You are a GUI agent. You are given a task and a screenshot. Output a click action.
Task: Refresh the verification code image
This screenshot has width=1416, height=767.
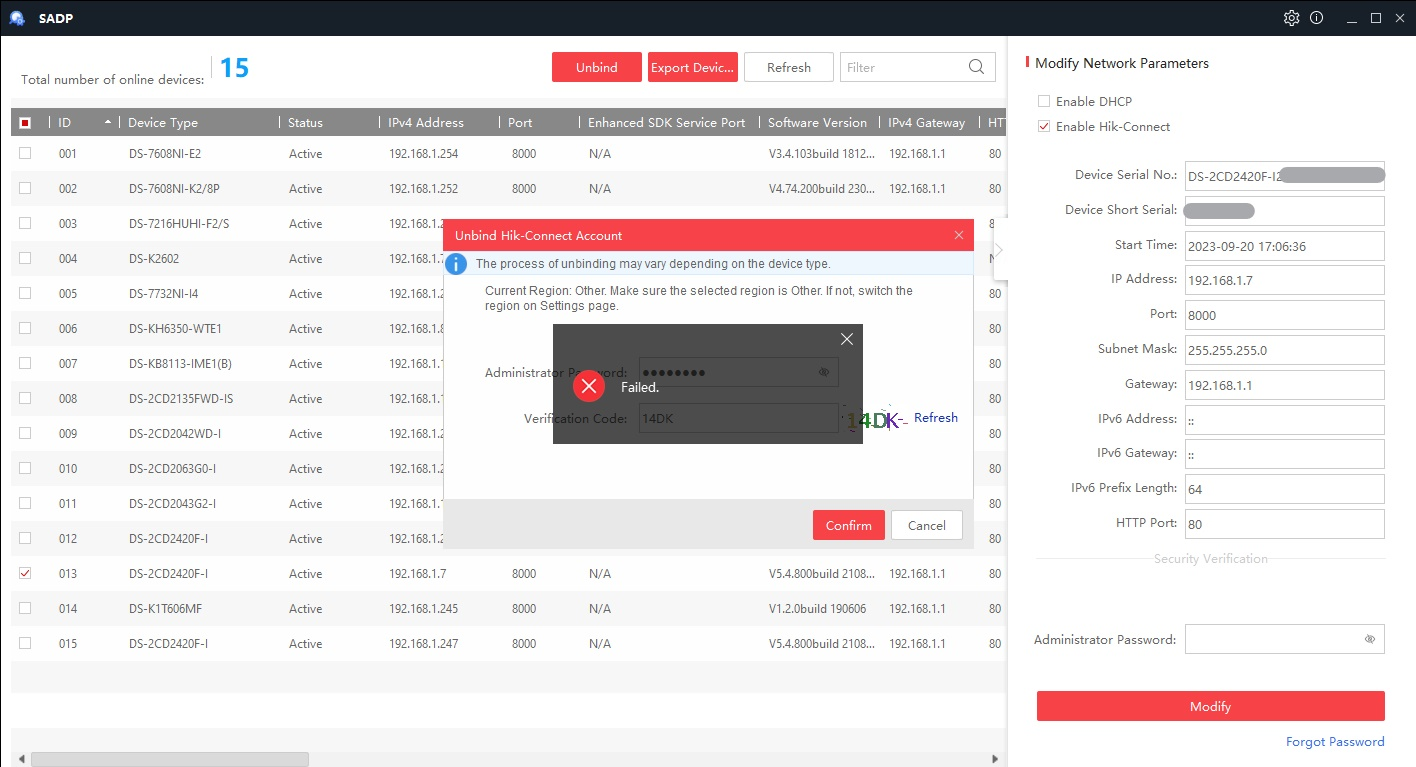point(936,418)
